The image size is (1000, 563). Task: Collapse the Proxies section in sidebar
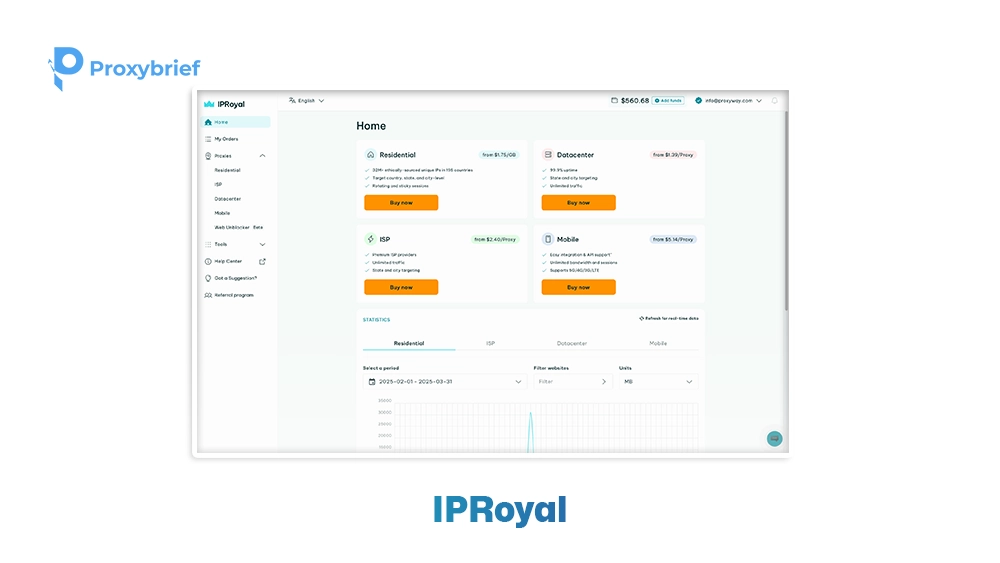click(262, 156)
